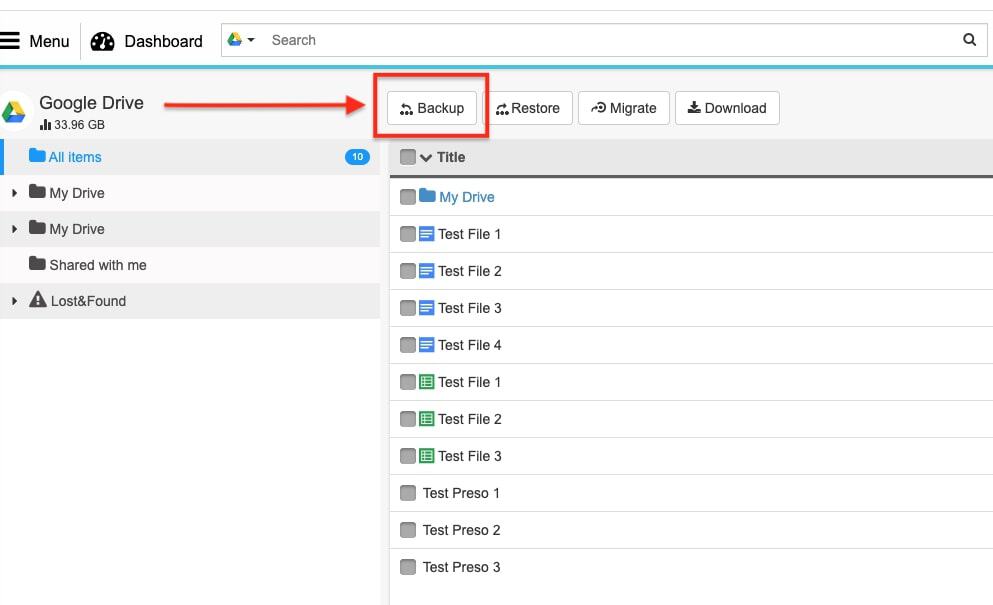
Task: Open the Dashboard gauge icon
Action: point(102,41)
